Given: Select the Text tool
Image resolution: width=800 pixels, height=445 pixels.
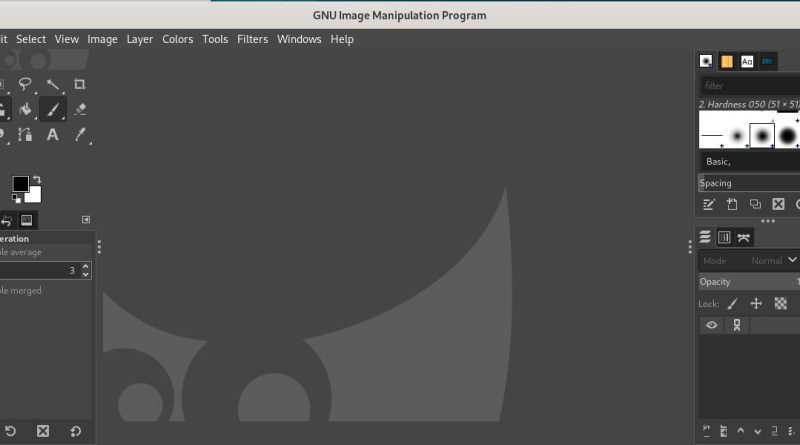Looking at the screenshot, I should [53, 134].
